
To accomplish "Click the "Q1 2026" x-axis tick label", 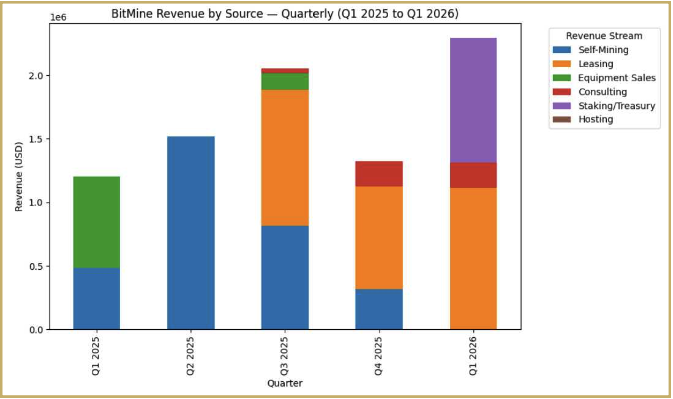I will click(473, 356).
